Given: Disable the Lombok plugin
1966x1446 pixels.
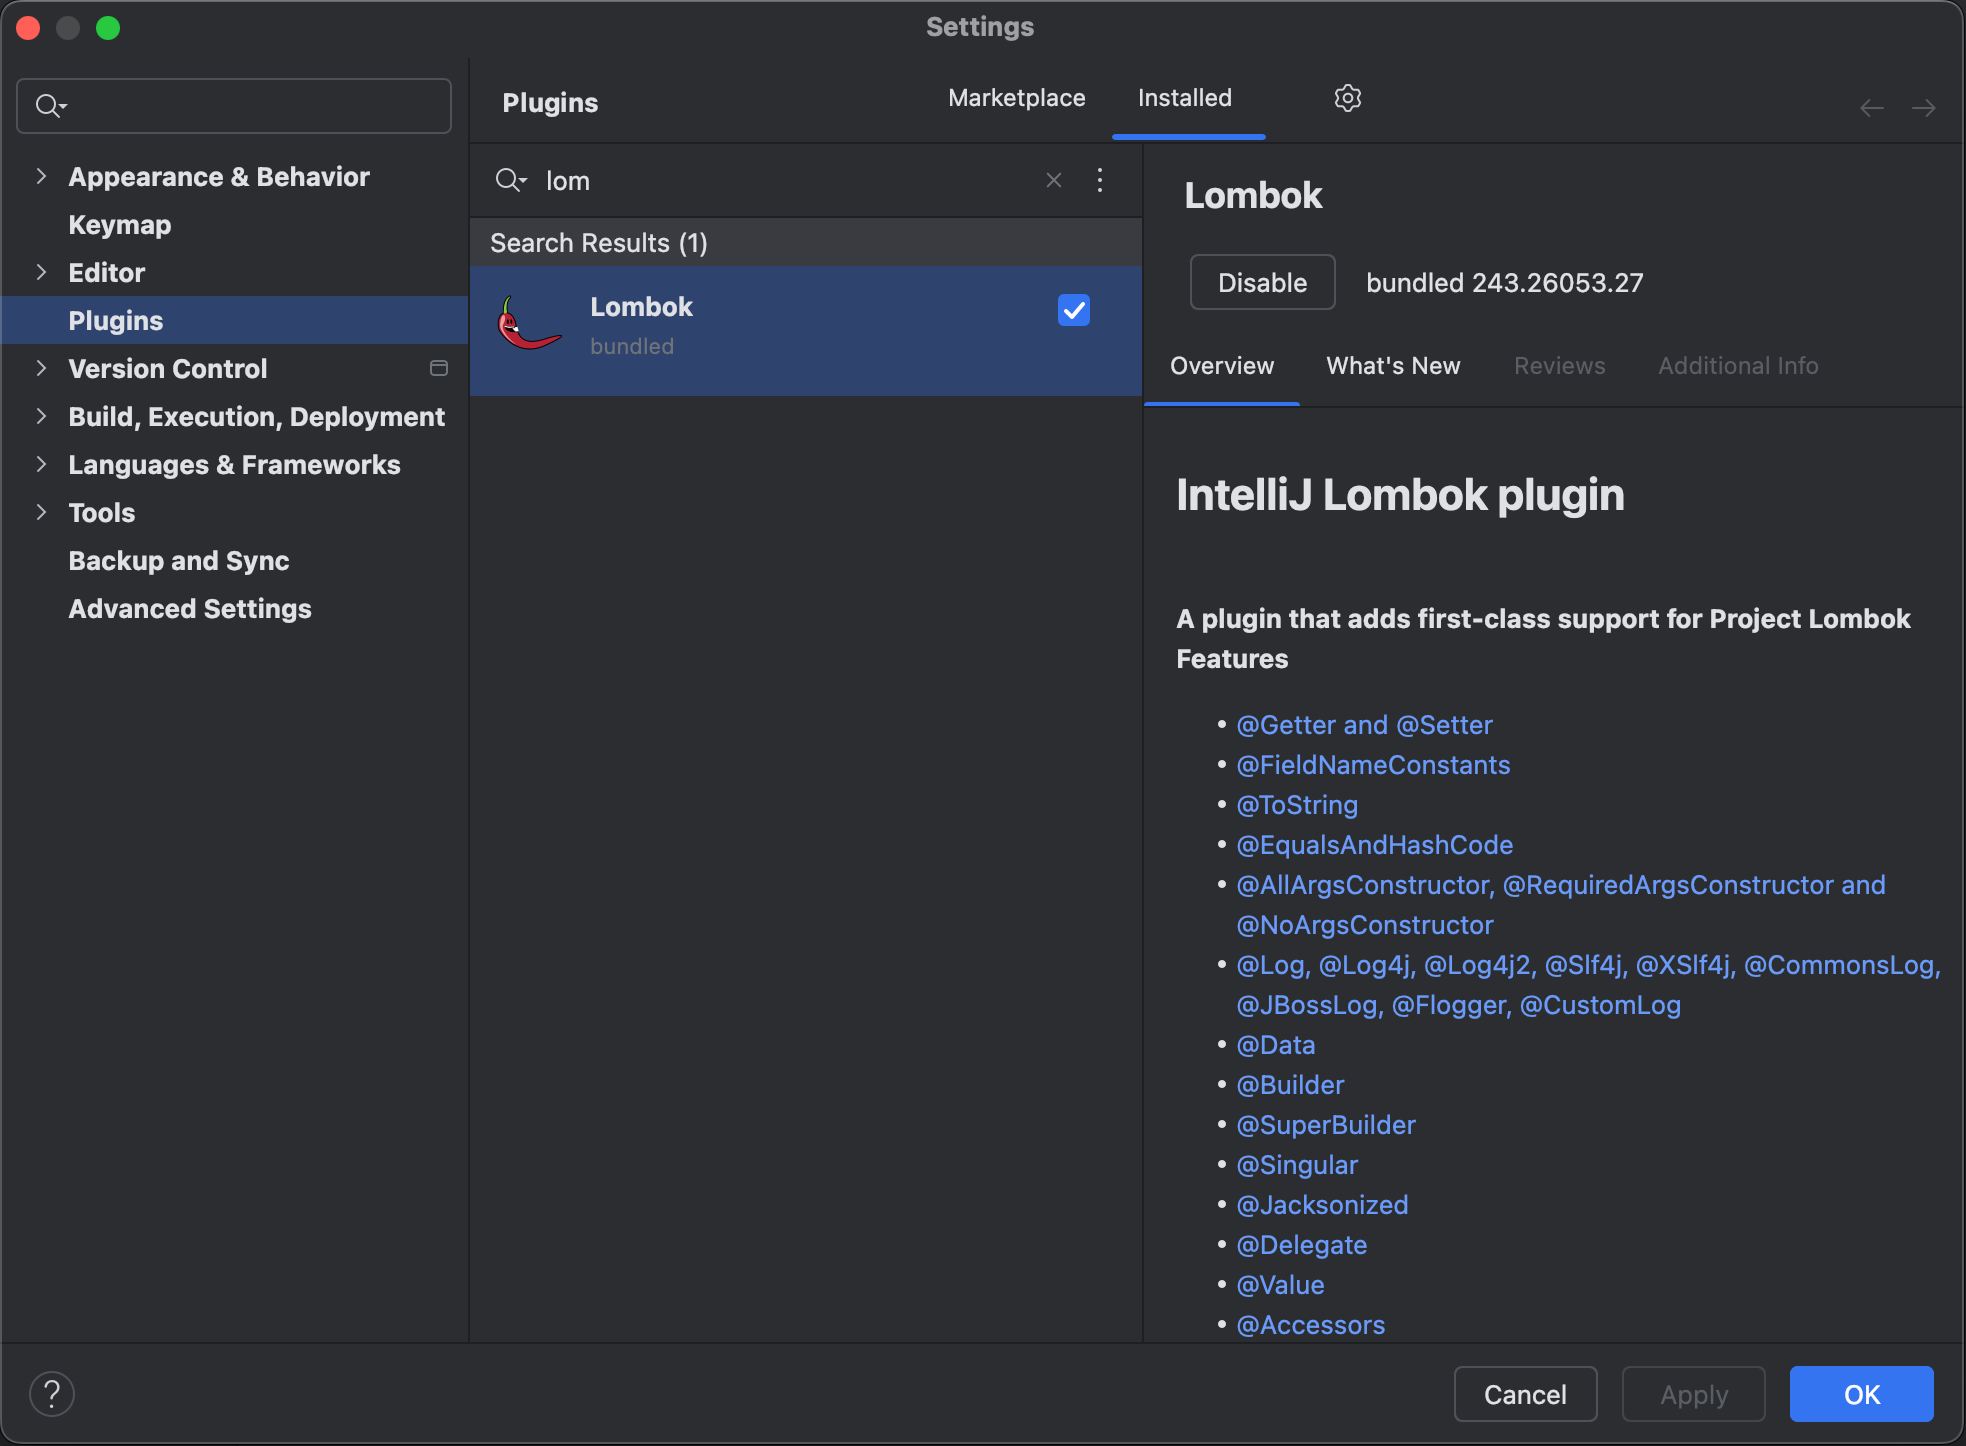Looking at the screenshot, I should [x=1261, y=283].
